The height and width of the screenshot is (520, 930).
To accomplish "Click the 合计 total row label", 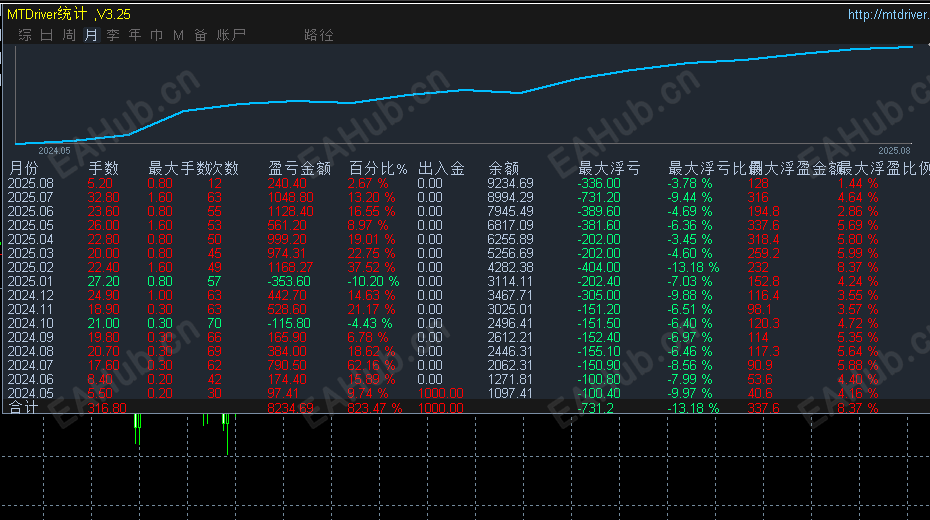I will [x=24, y=407].
